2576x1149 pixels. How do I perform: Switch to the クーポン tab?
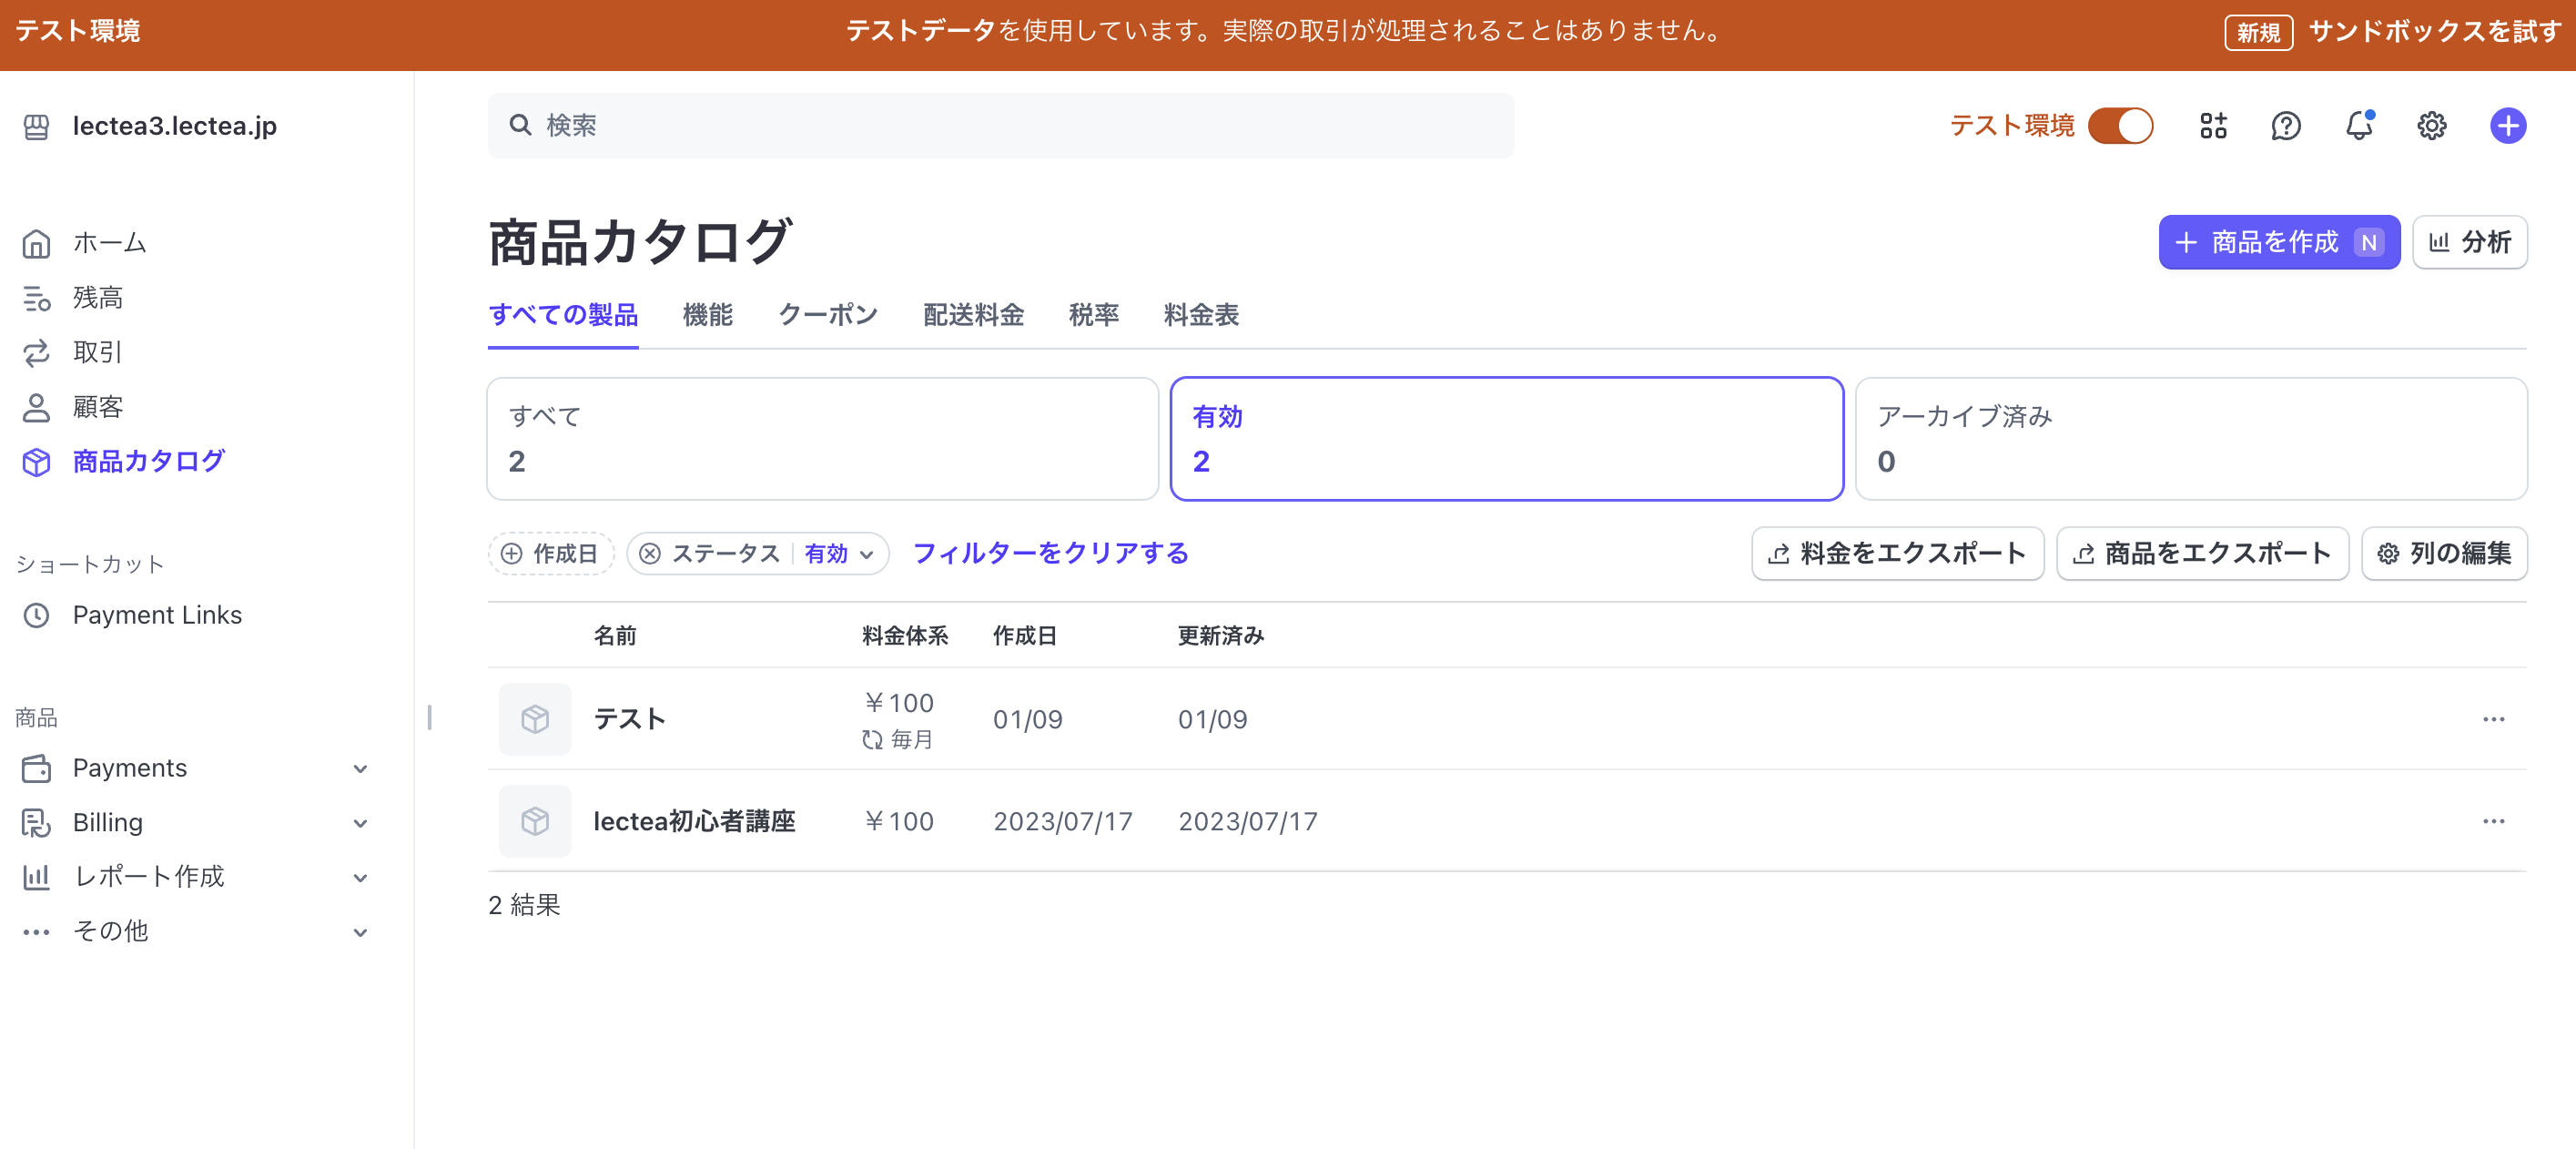pos(827,315)
